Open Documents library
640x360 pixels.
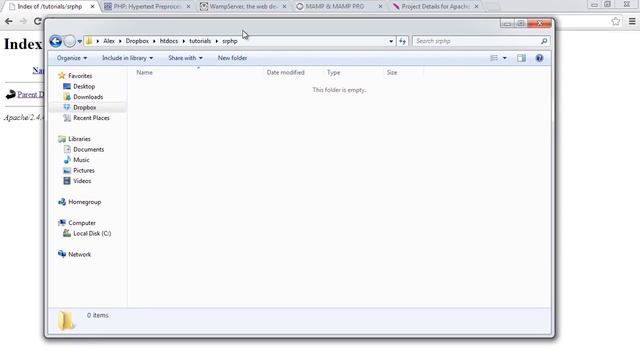tap(88, 149)
